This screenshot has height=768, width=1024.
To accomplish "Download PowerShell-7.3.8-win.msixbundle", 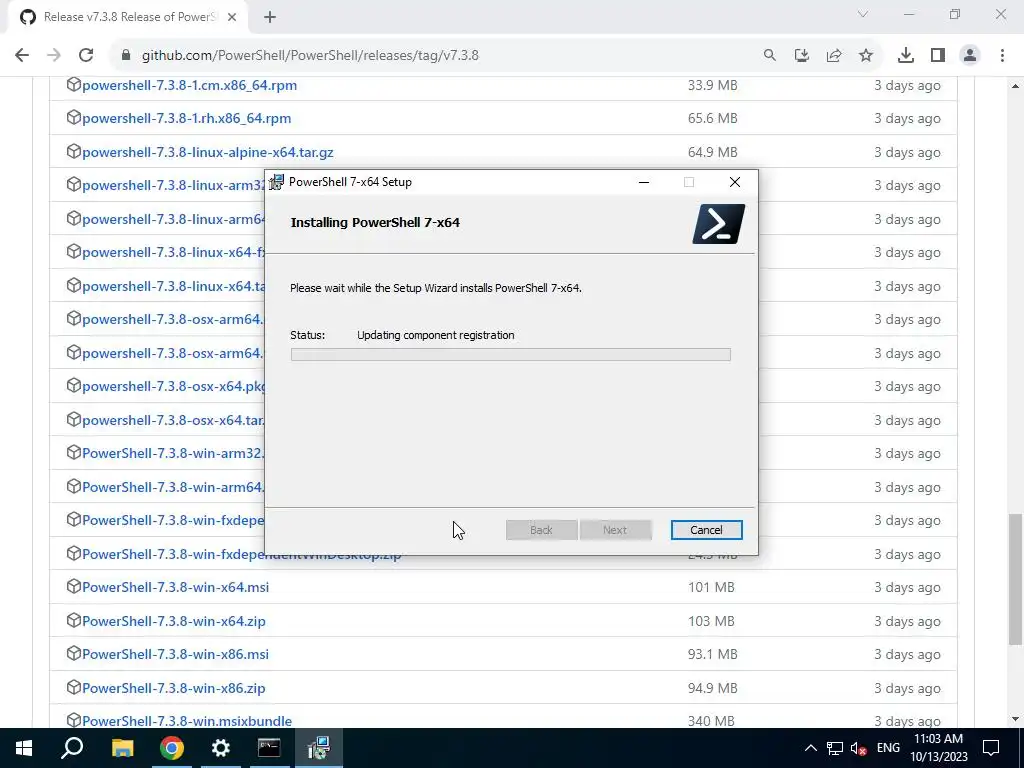I will pyautogui.click(x=187, y=721).
